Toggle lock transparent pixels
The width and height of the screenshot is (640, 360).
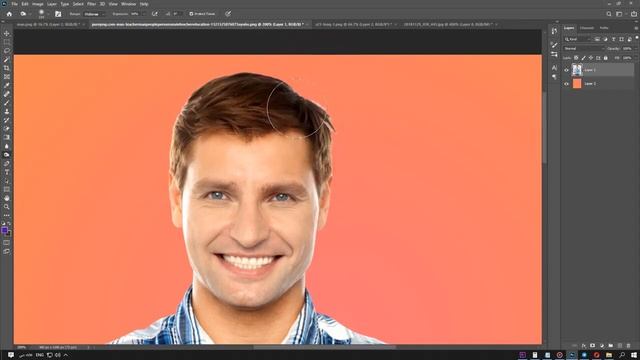tap(576, 58)
